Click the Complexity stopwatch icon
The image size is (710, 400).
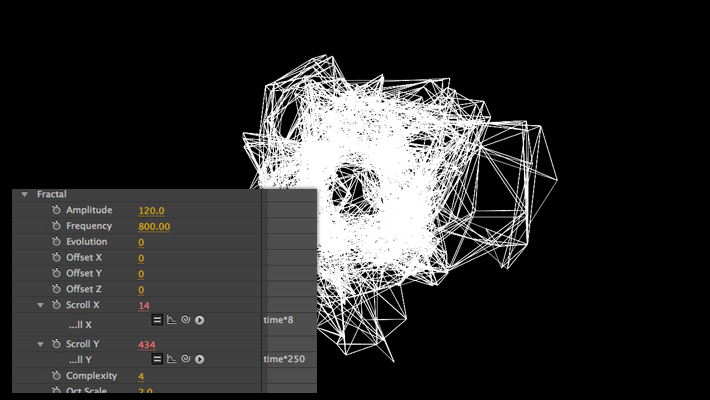57,376
